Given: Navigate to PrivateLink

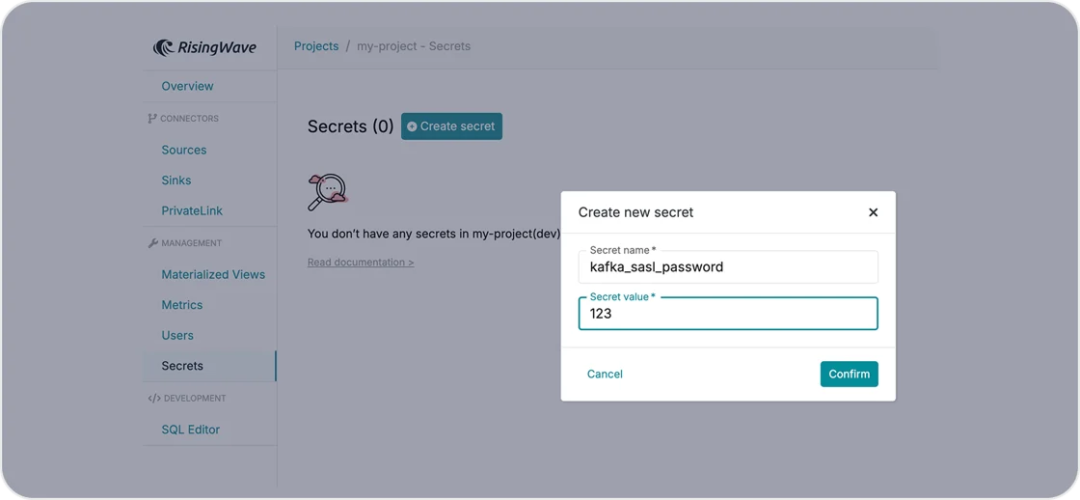Looking at the screenshot, I should pos(192,211).
